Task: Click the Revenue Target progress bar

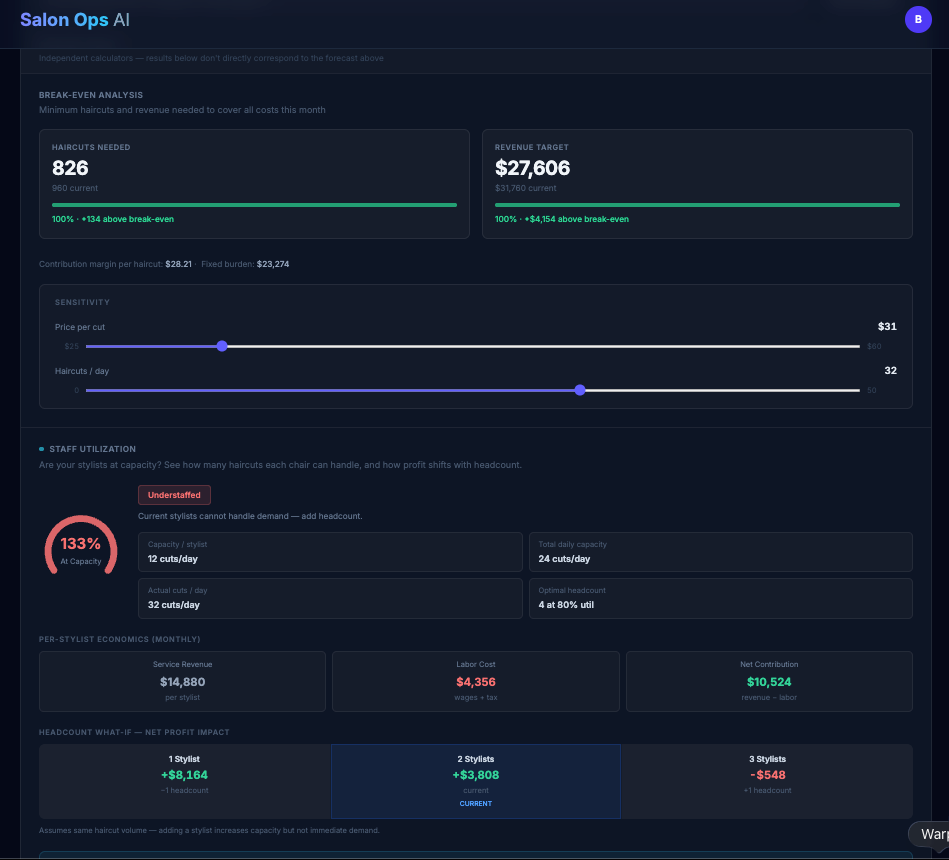Action: pyautogui.click(x=697, y=205)
